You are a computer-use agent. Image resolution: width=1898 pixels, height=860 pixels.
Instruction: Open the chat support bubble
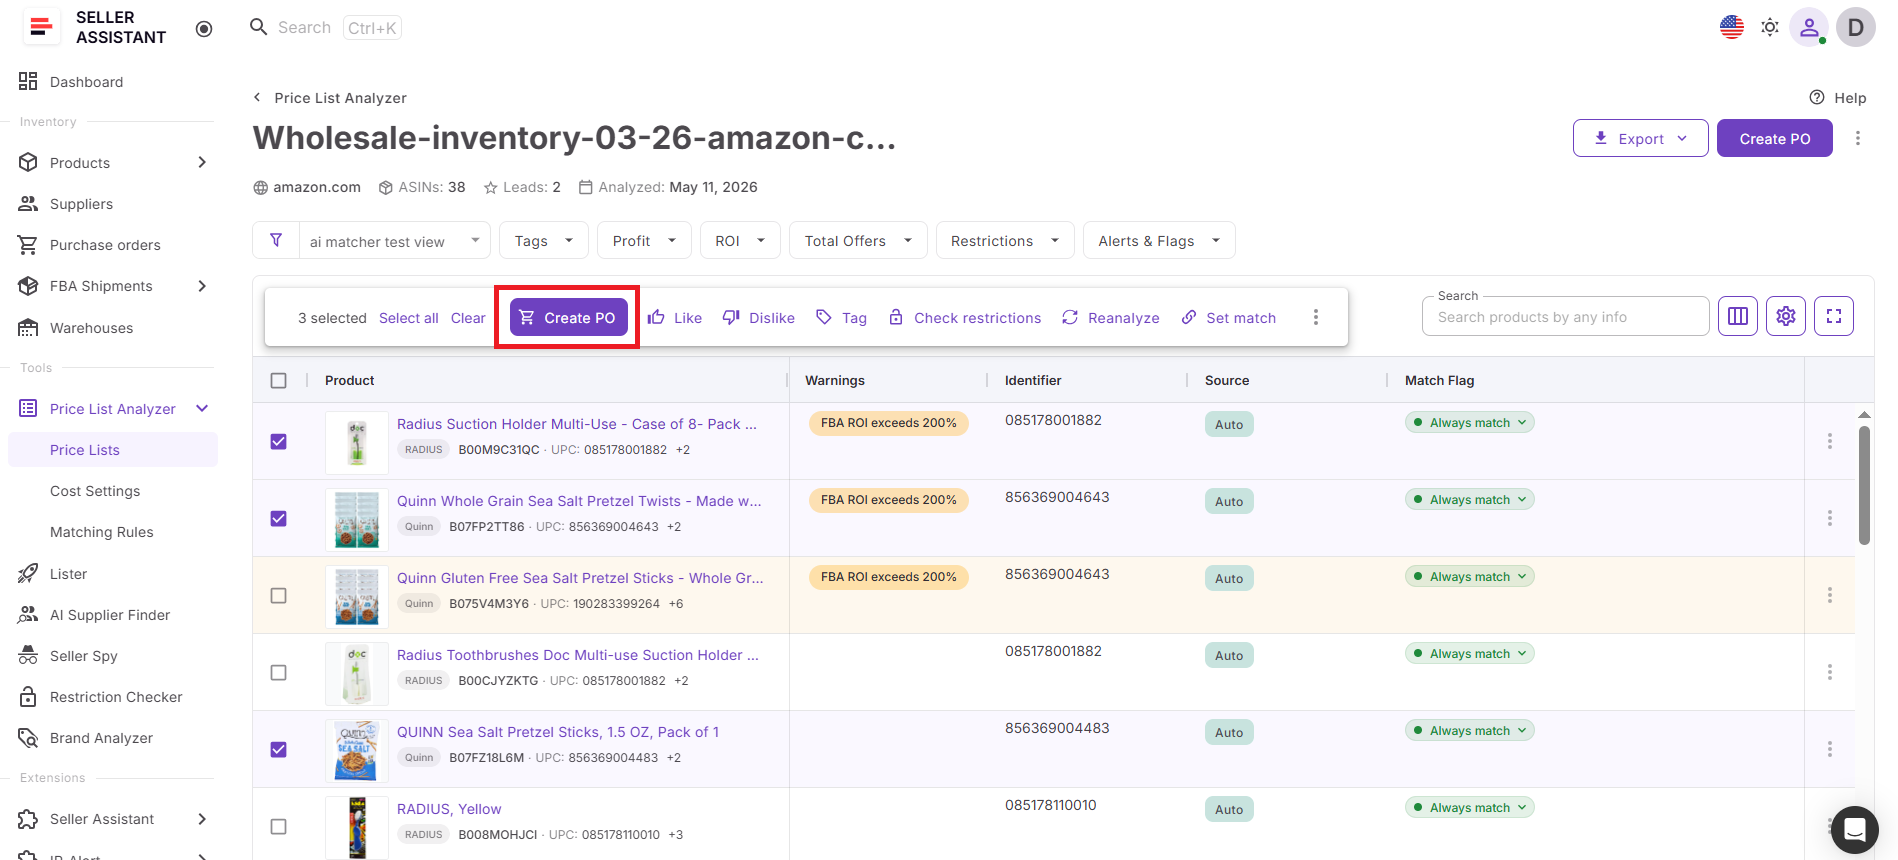point(1855,830)
